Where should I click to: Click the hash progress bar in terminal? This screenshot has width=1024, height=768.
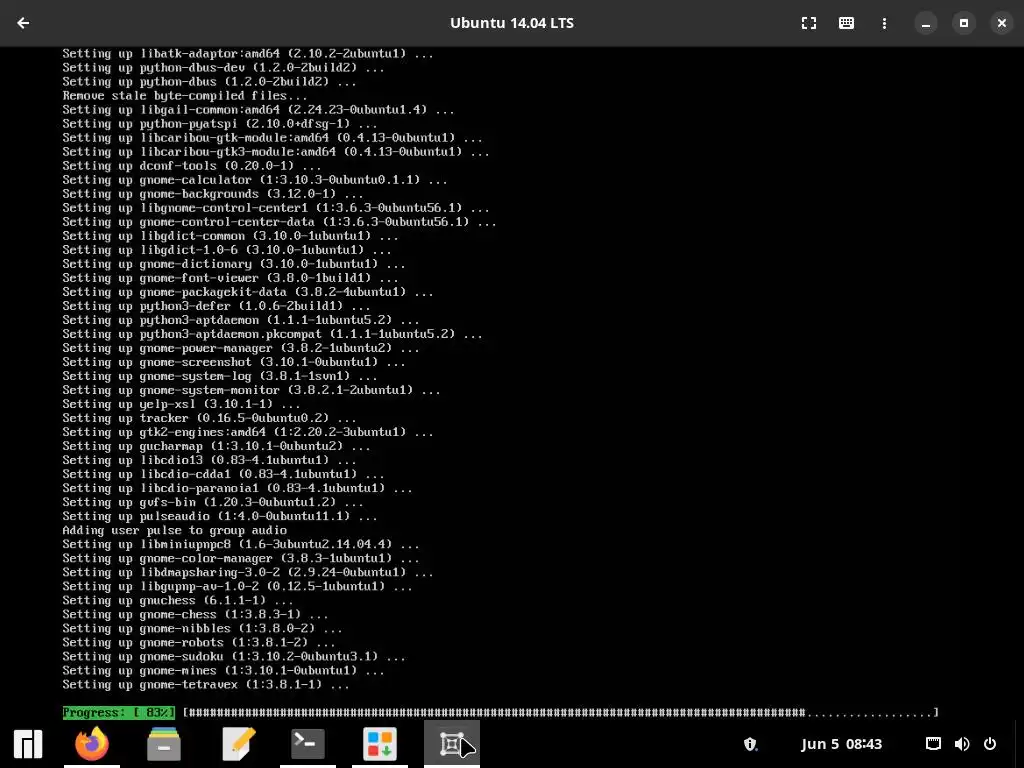(x=560, y=712)
